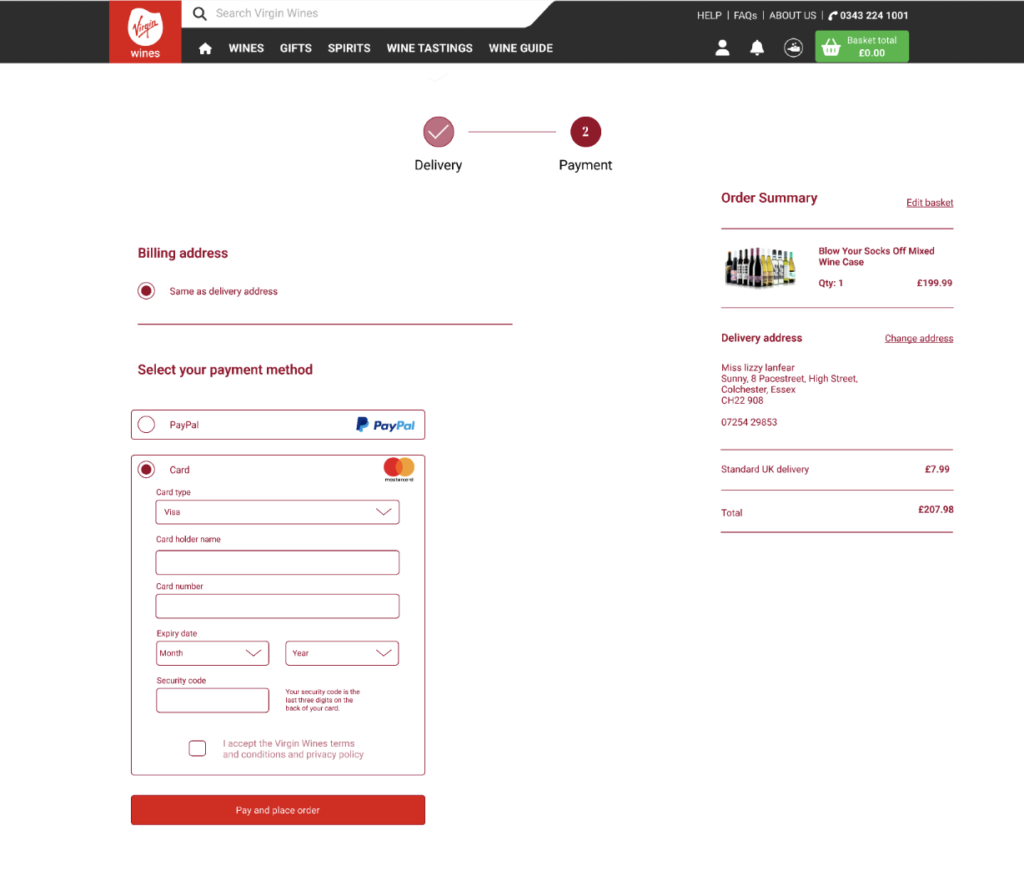Select the Card payment radio
1024x886 pixels.
[146, 469]
